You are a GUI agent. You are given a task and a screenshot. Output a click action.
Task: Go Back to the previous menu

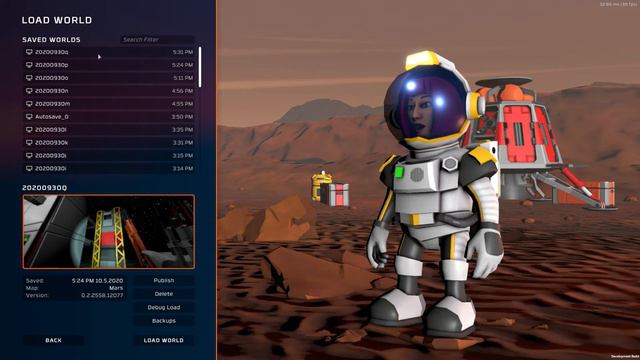pos(53,340)
